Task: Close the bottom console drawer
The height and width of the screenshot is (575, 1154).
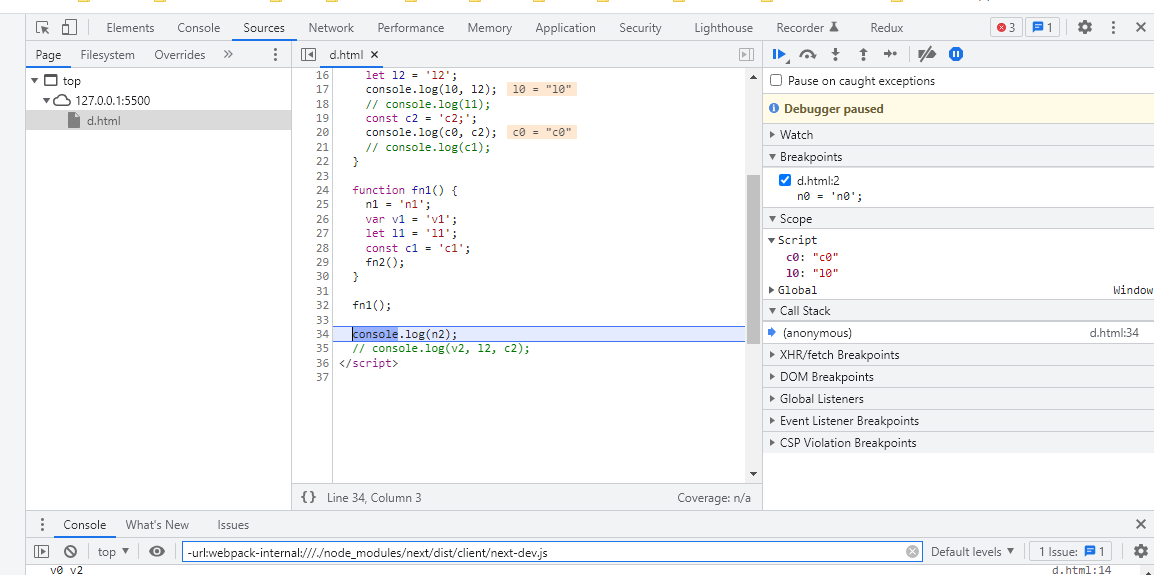Action: 1141,525
